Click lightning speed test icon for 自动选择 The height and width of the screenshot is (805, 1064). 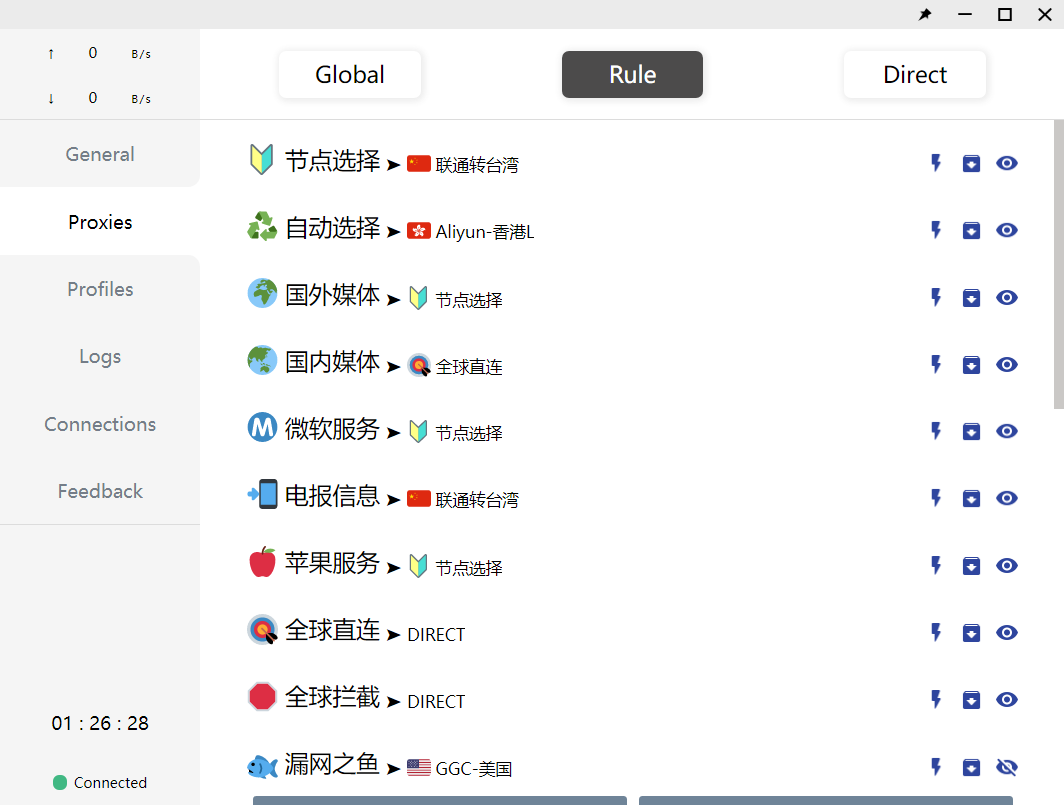click(936, 230)
